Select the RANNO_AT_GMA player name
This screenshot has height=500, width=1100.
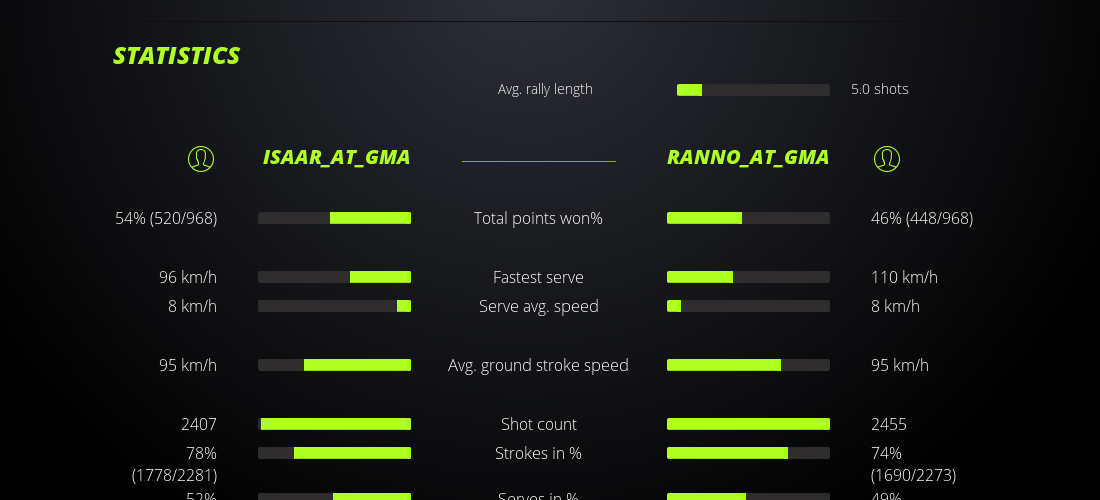click(x=748, y=157)
